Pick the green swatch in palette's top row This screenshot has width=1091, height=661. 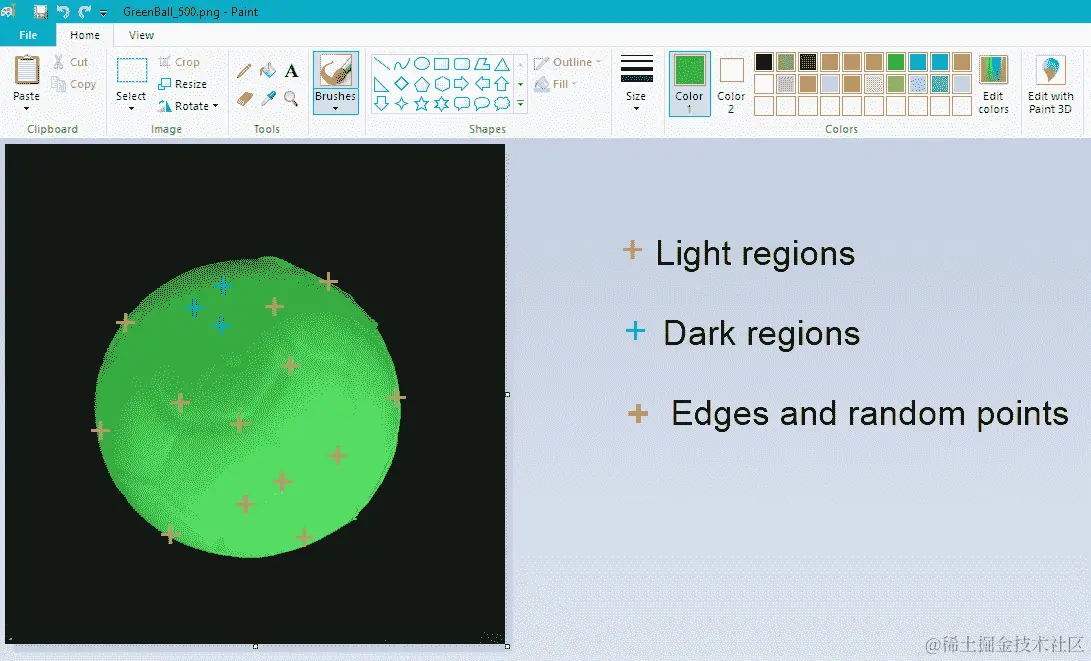pos(896,62)
